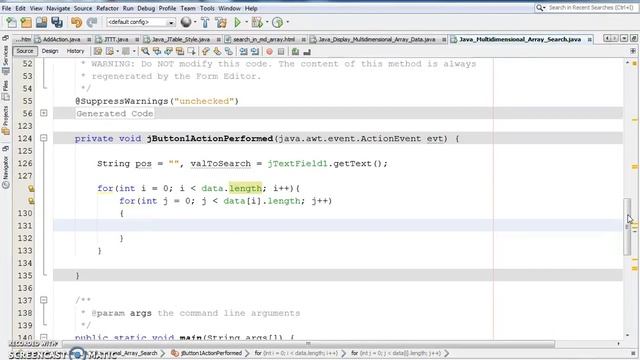The width and height of the screenshot is (640, 360).
Task: Click the Stop Macro Recording square icon
Action: click(281, 51)
